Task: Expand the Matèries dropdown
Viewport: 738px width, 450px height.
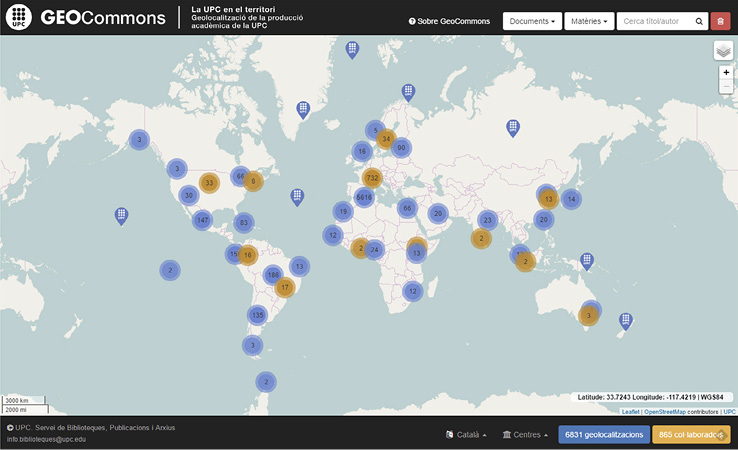Action: pos(589,21)
